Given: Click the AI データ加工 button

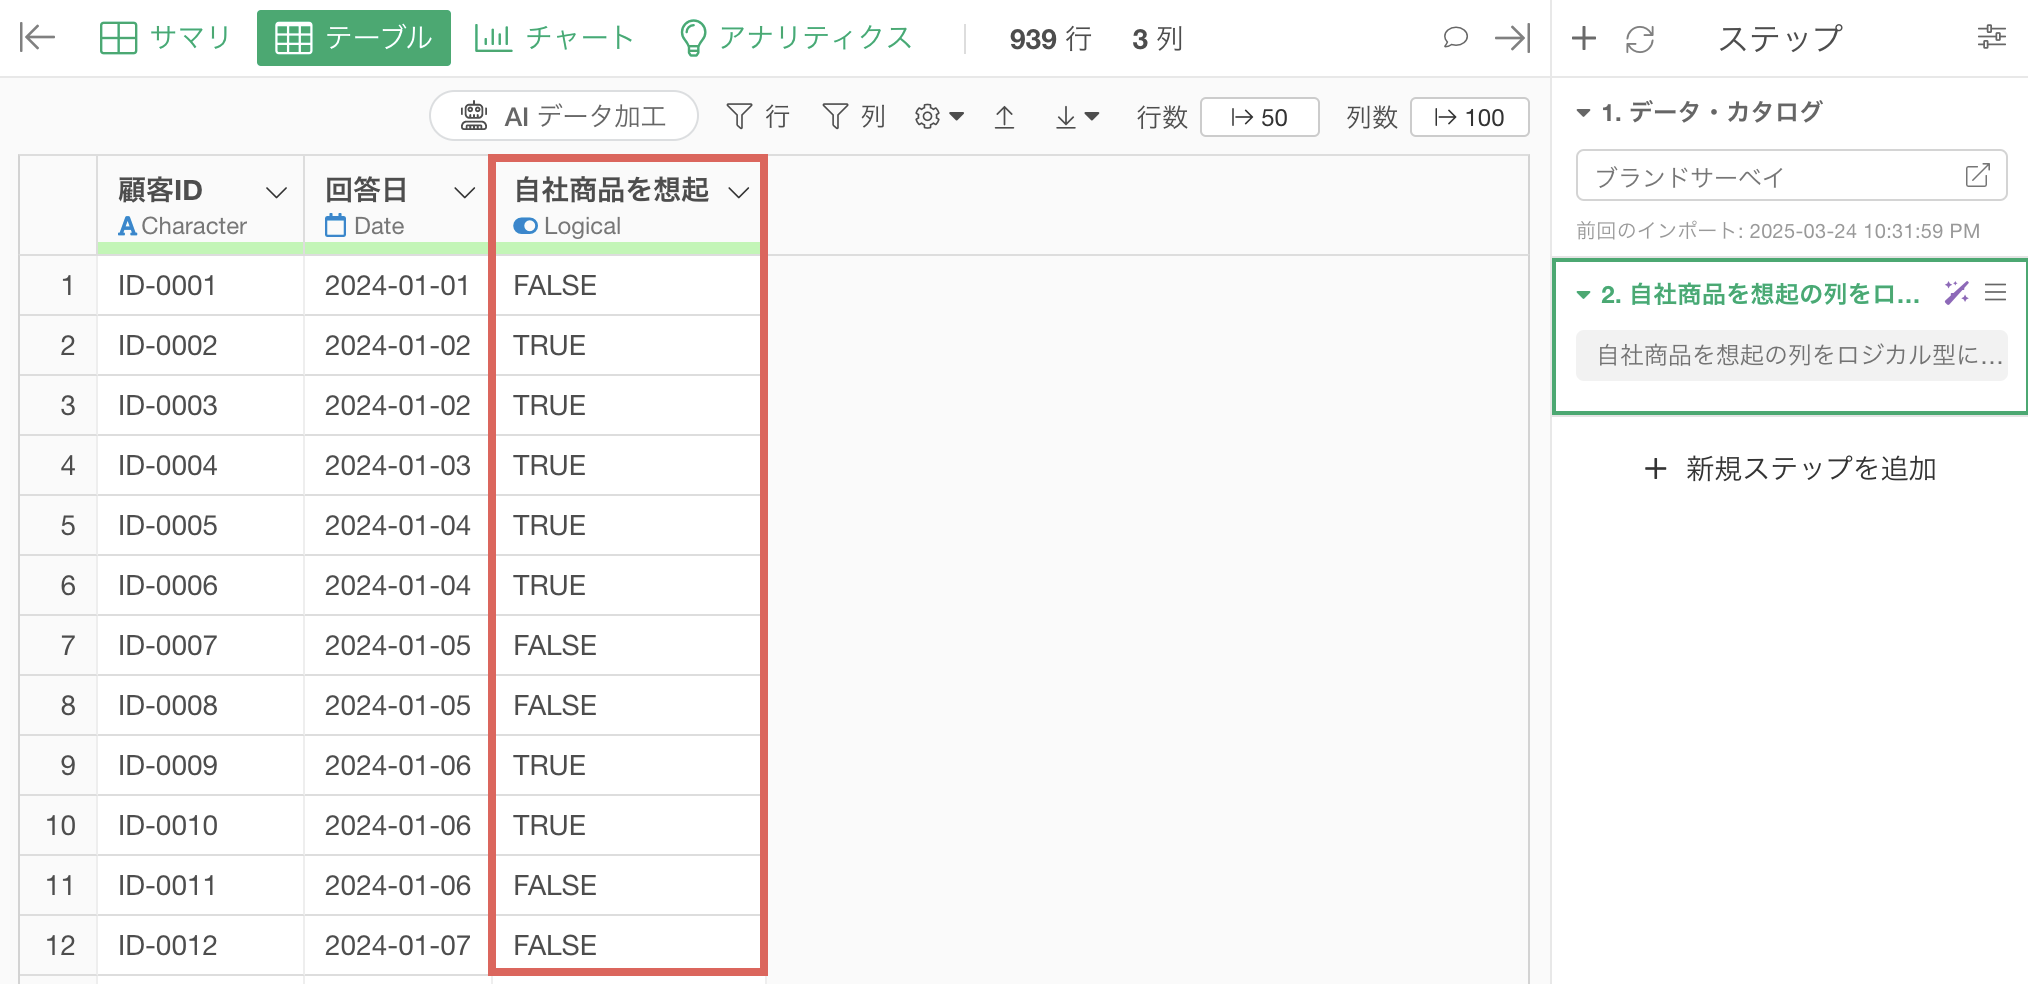Looking at the screenshot, I should click(564, 117).
